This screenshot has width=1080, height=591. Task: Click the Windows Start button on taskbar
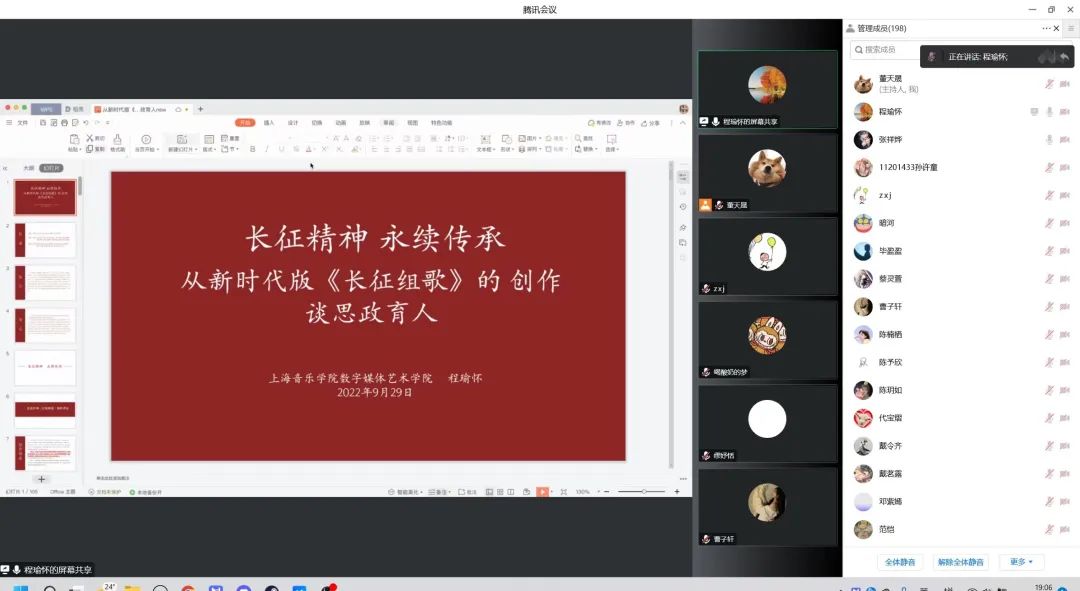(x=19, y=588)
